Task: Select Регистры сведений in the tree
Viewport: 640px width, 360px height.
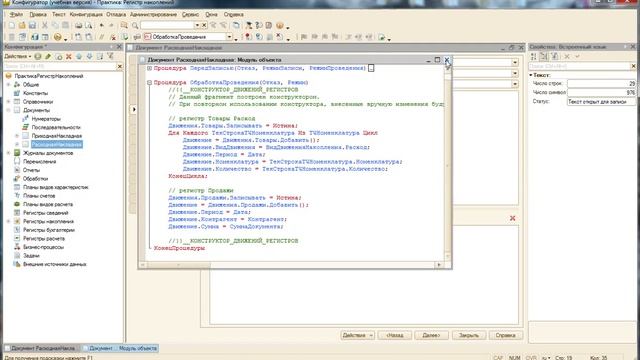Action: (x=45, y=213)
